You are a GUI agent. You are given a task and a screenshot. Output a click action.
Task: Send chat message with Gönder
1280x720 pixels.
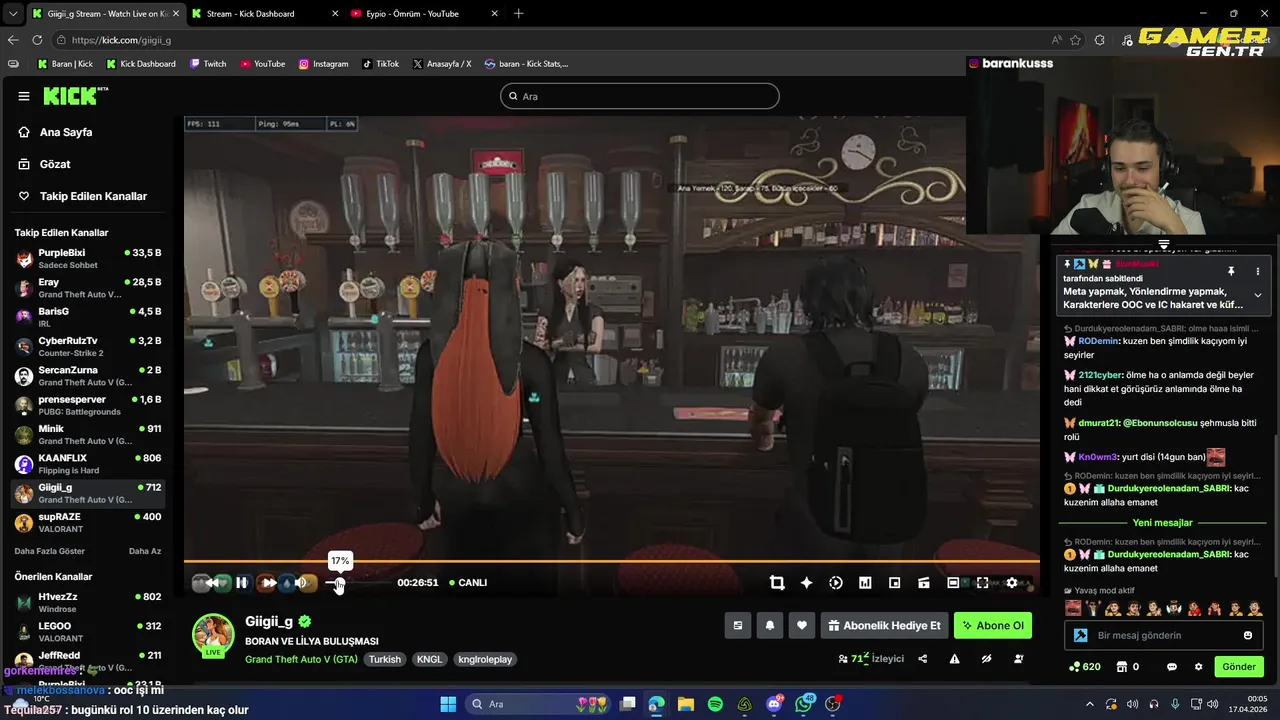tap(1239, 667)
